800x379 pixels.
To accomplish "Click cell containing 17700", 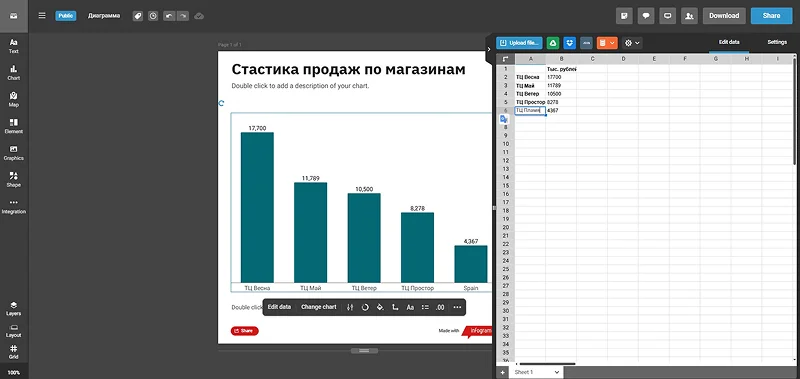I will point(561,77).
